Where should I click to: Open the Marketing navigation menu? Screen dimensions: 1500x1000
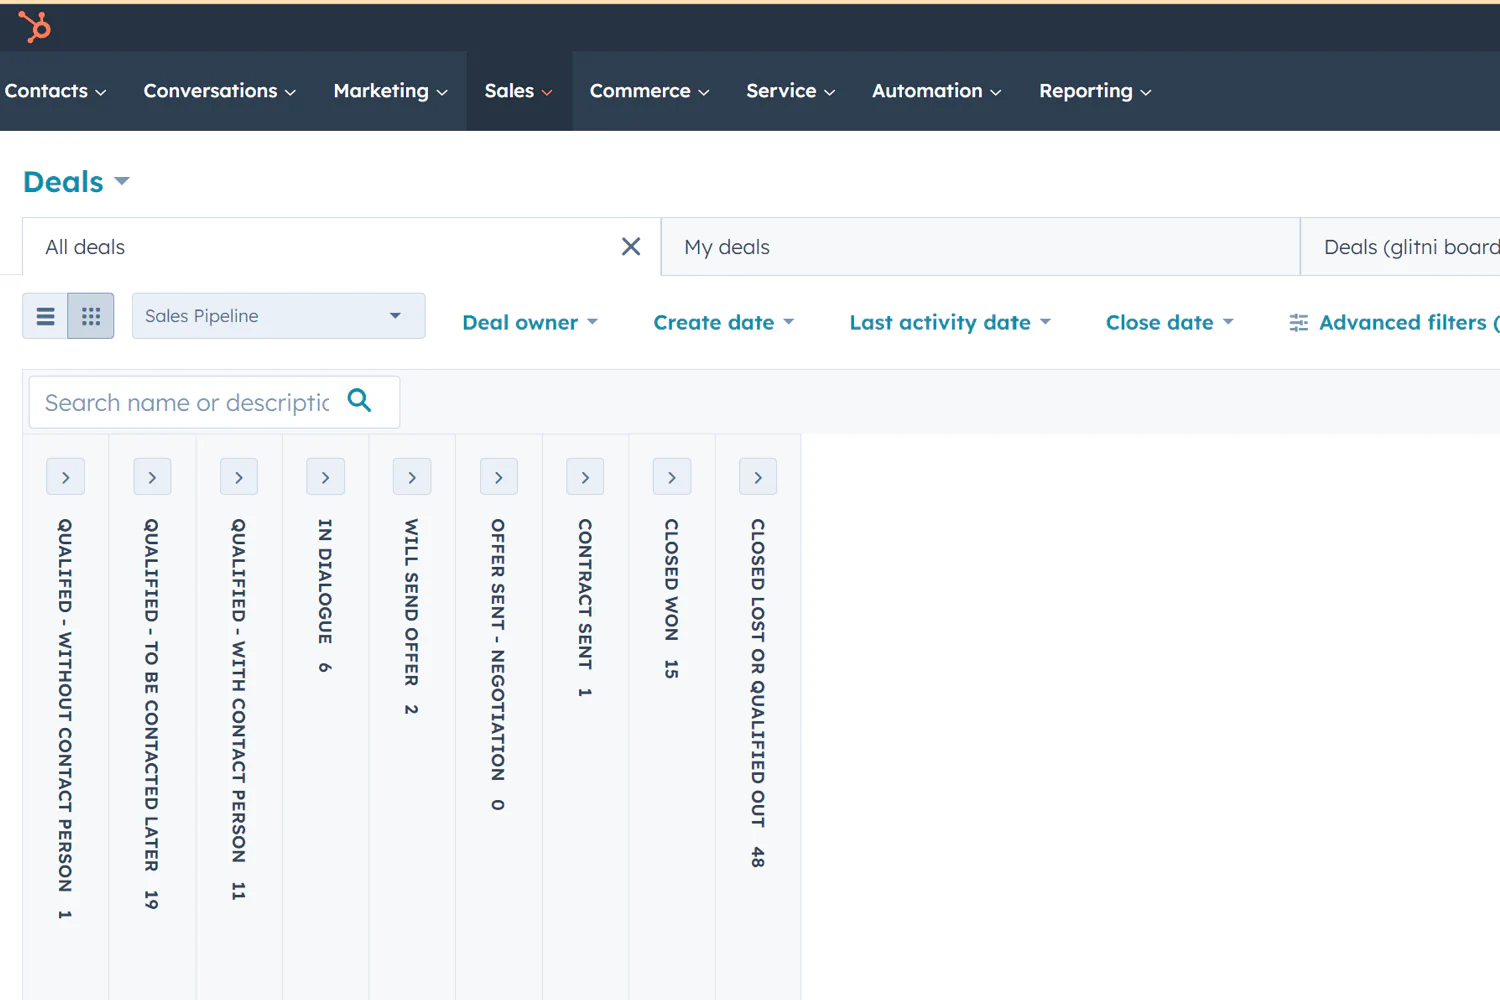tap(389, 91)
